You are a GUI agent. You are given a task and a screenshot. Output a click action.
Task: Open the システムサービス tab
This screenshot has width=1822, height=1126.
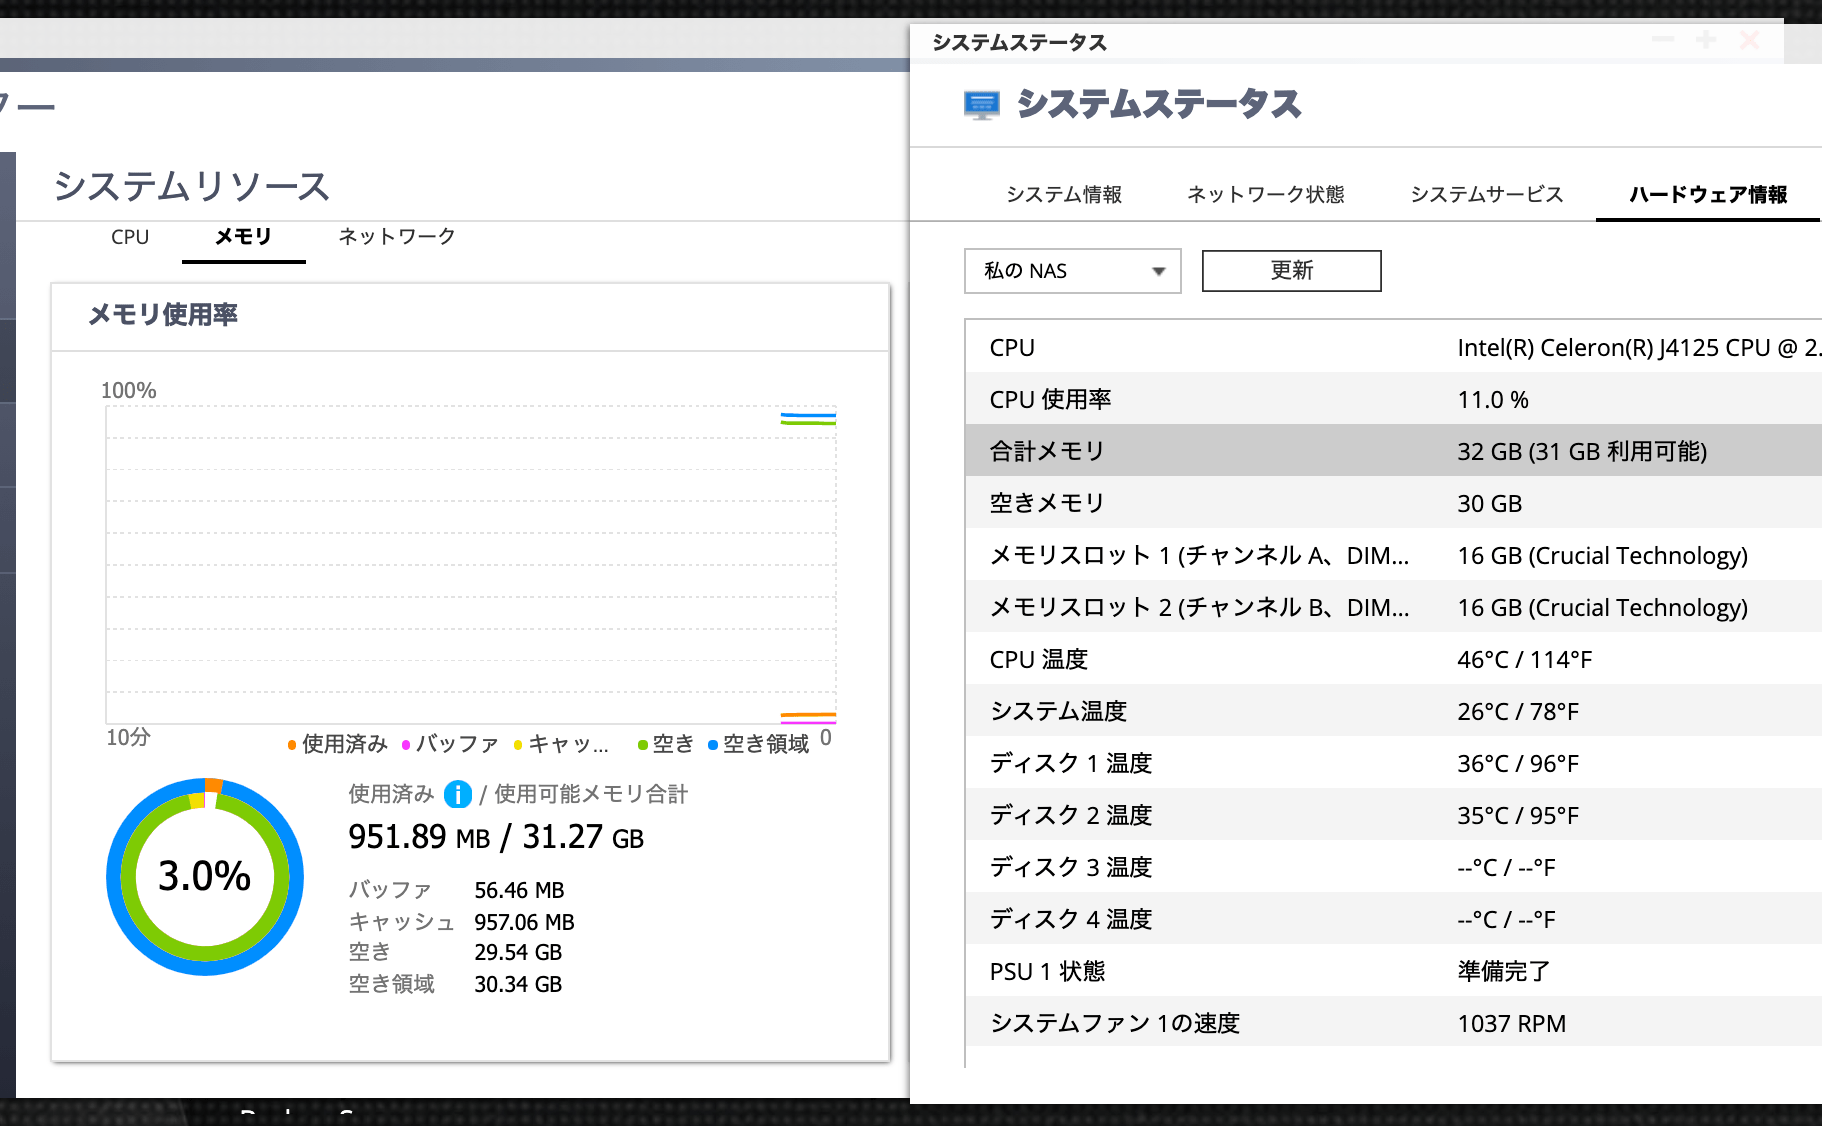(1487, 195)
